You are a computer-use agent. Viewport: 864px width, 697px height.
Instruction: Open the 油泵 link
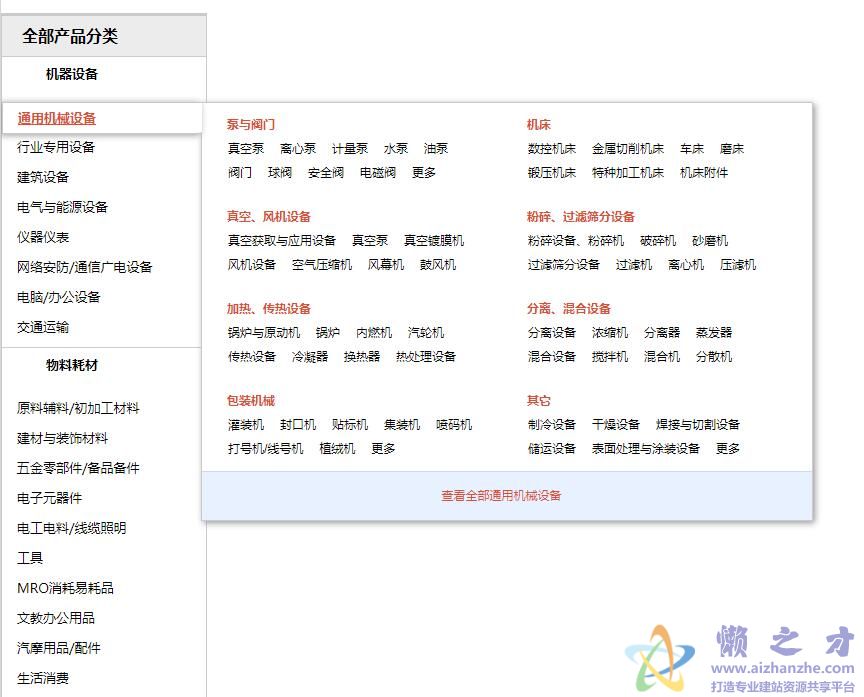pos(436,149)
